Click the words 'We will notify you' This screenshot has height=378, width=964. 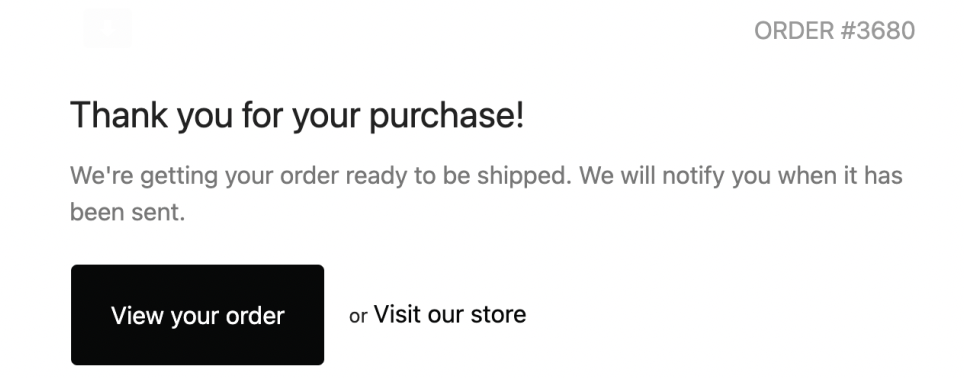pyautogui.click(x=674, y=176)
